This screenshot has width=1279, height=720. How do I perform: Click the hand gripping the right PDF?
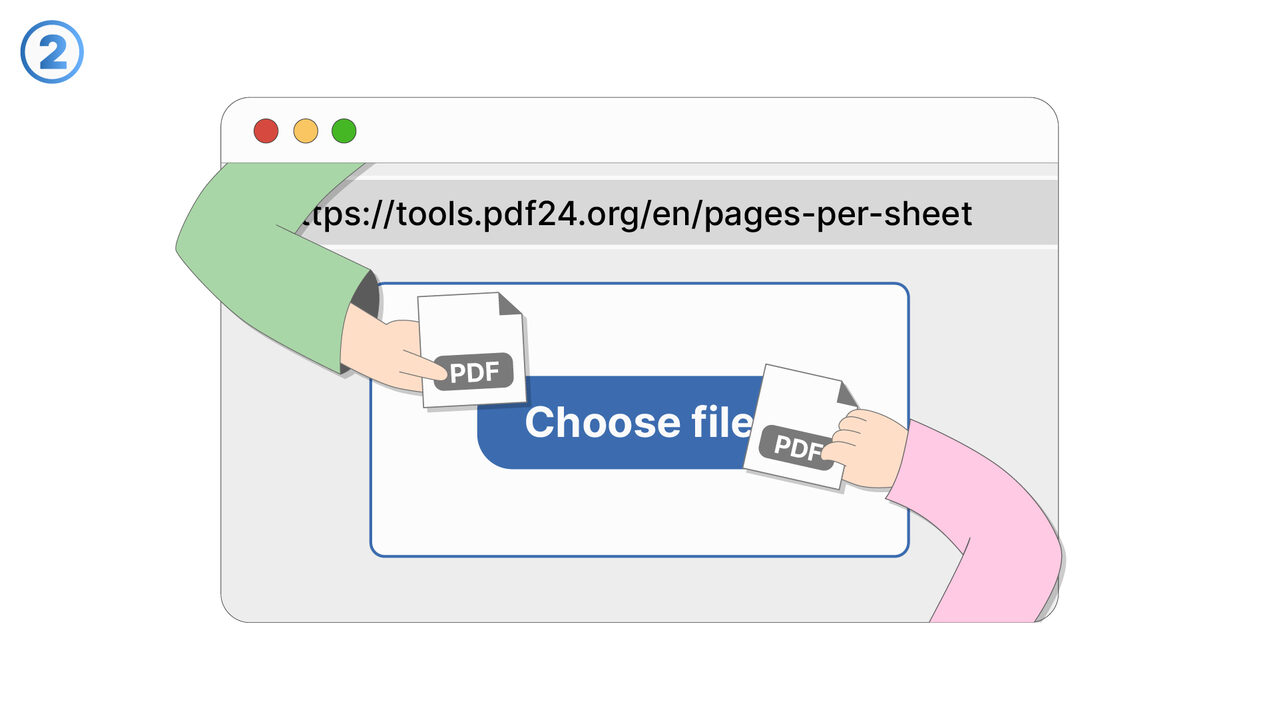click(866, 450)
